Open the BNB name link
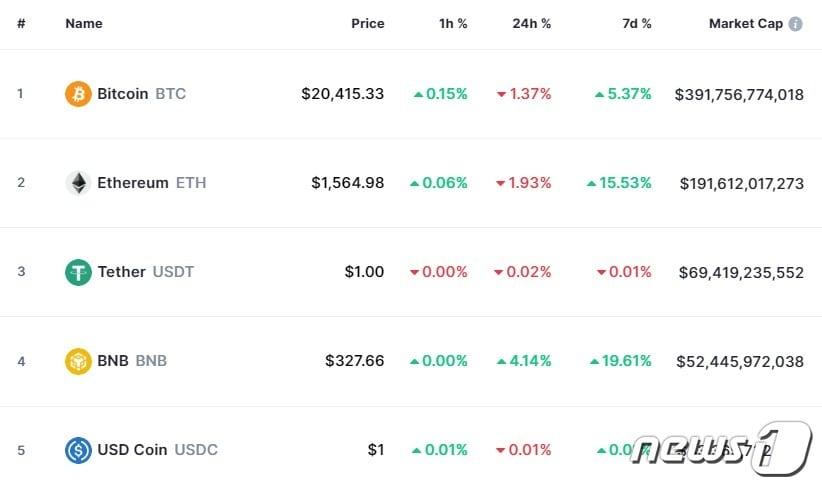 pyautogui.click(x=132, y=361)
